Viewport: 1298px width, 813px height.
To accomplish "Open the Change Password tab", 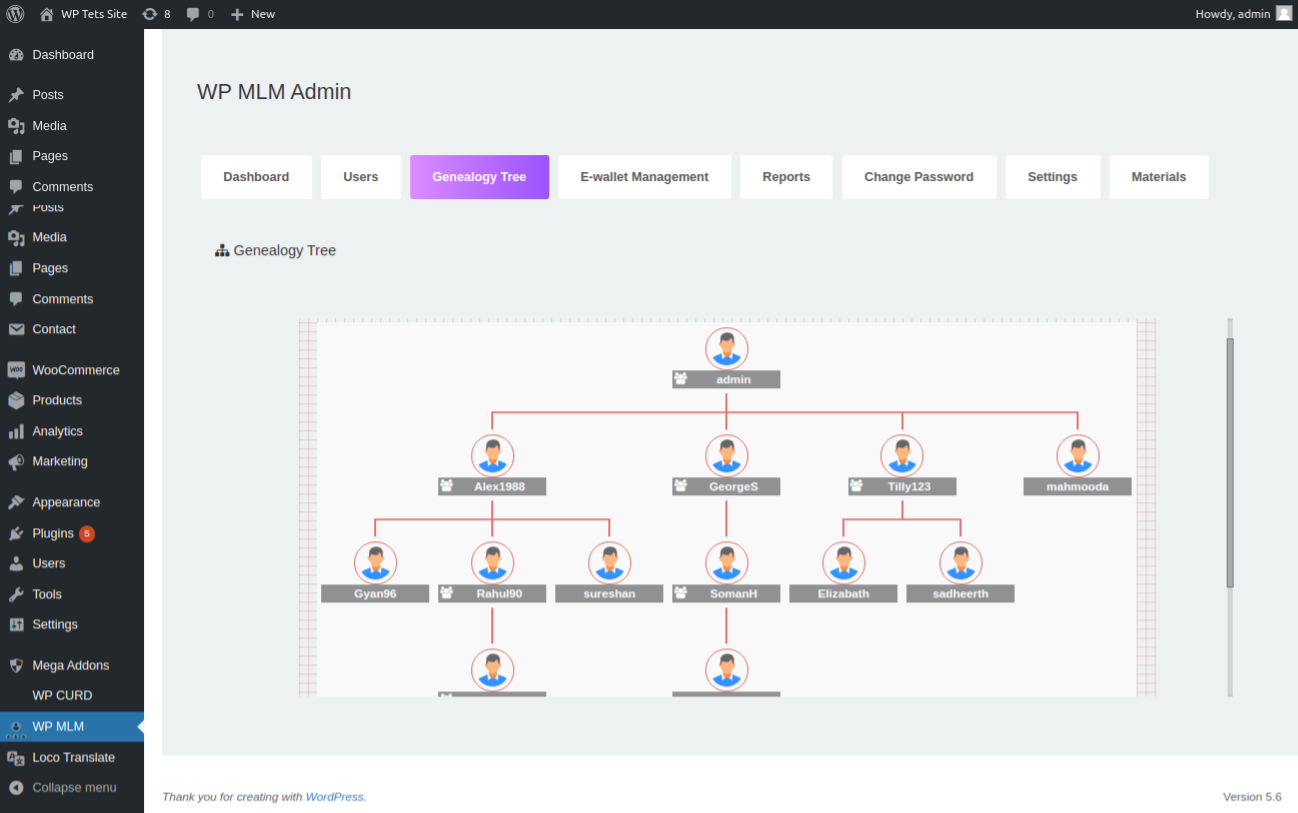I will point(919,177).
